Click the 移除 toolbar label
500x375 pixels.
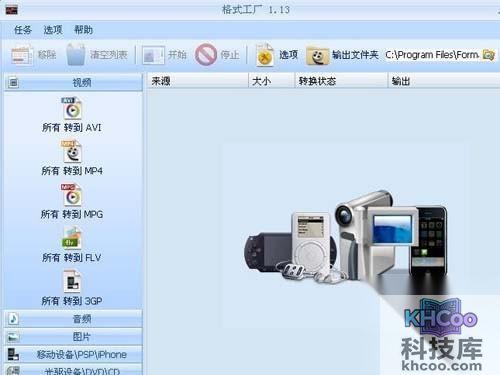click(x=47, y=55)
